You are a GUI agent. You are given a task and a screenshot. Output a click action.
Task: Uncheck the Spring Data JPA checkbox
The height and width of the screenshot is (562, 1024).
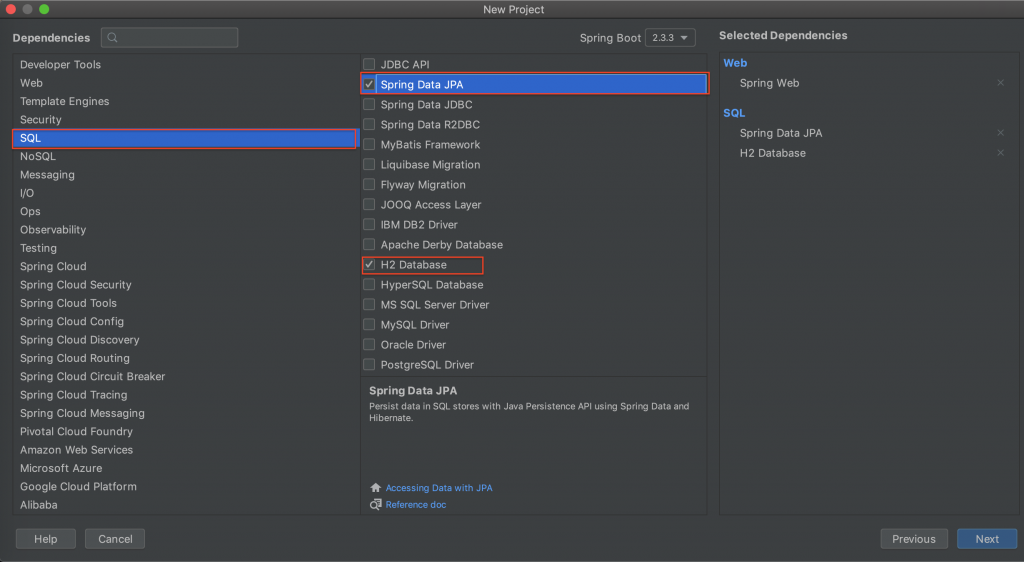tap(370, 85)
